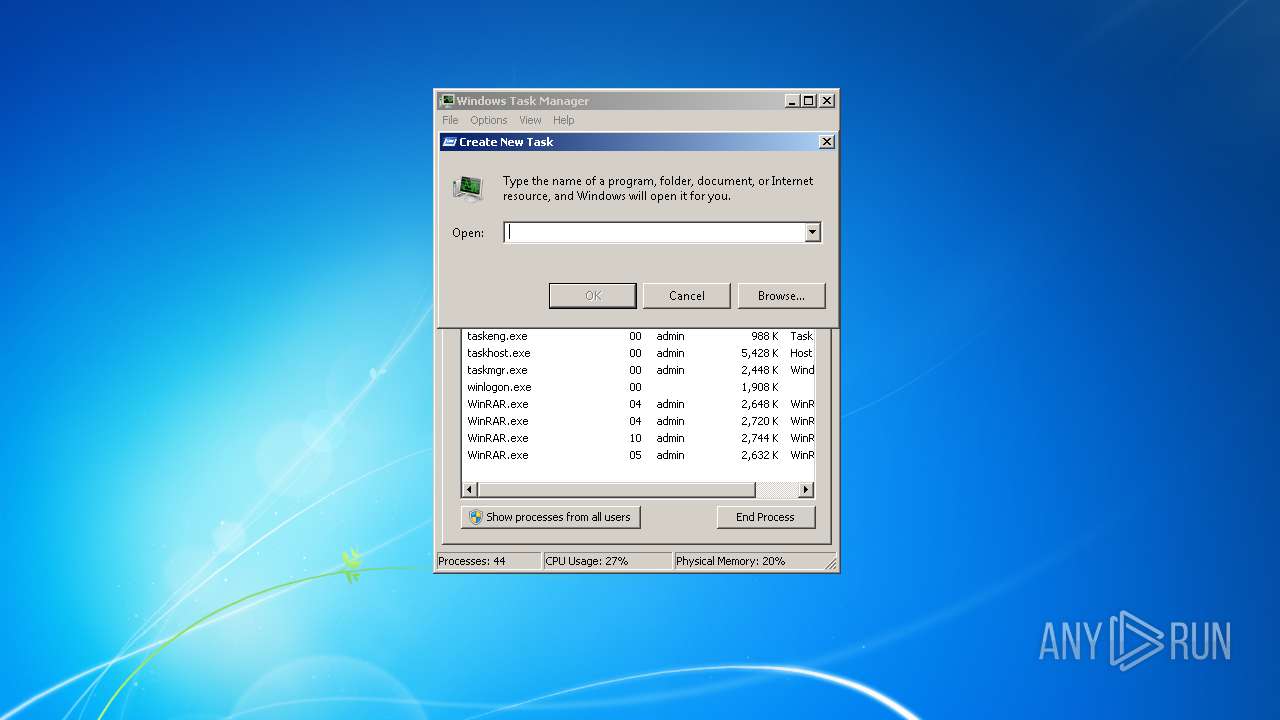Click the horizontal scrollbar left arrow

click(x=469, y=490)
